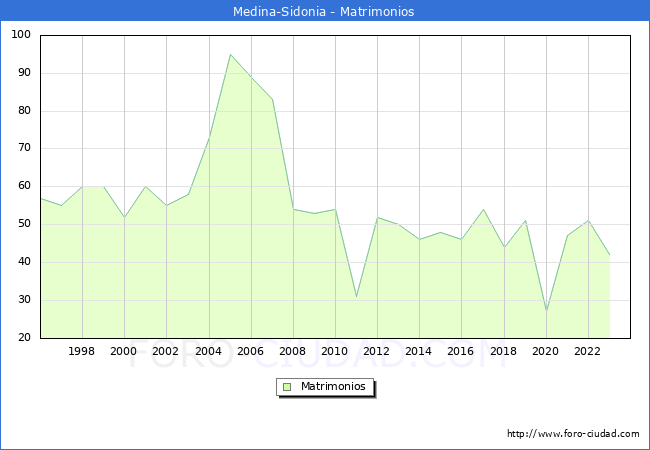This screenshot has width=650, height=450.
Task: Click the 2019 data point near 51
Action: (525, 221)
